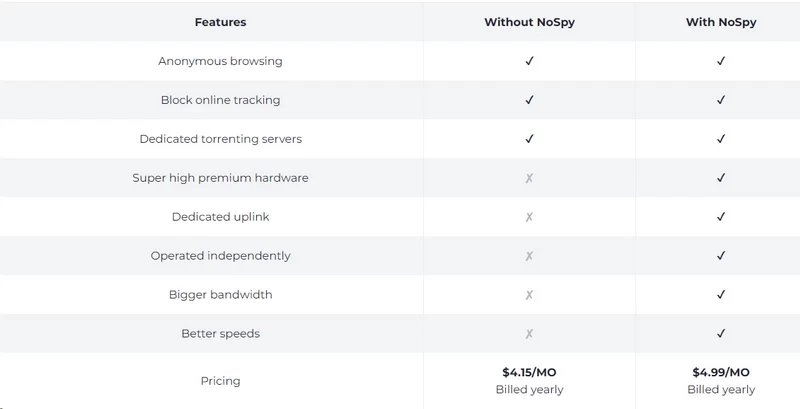This screenshot has width=800, height=409.
Task: Select the With NoSpy column header
Action: (x=721, y=22)
